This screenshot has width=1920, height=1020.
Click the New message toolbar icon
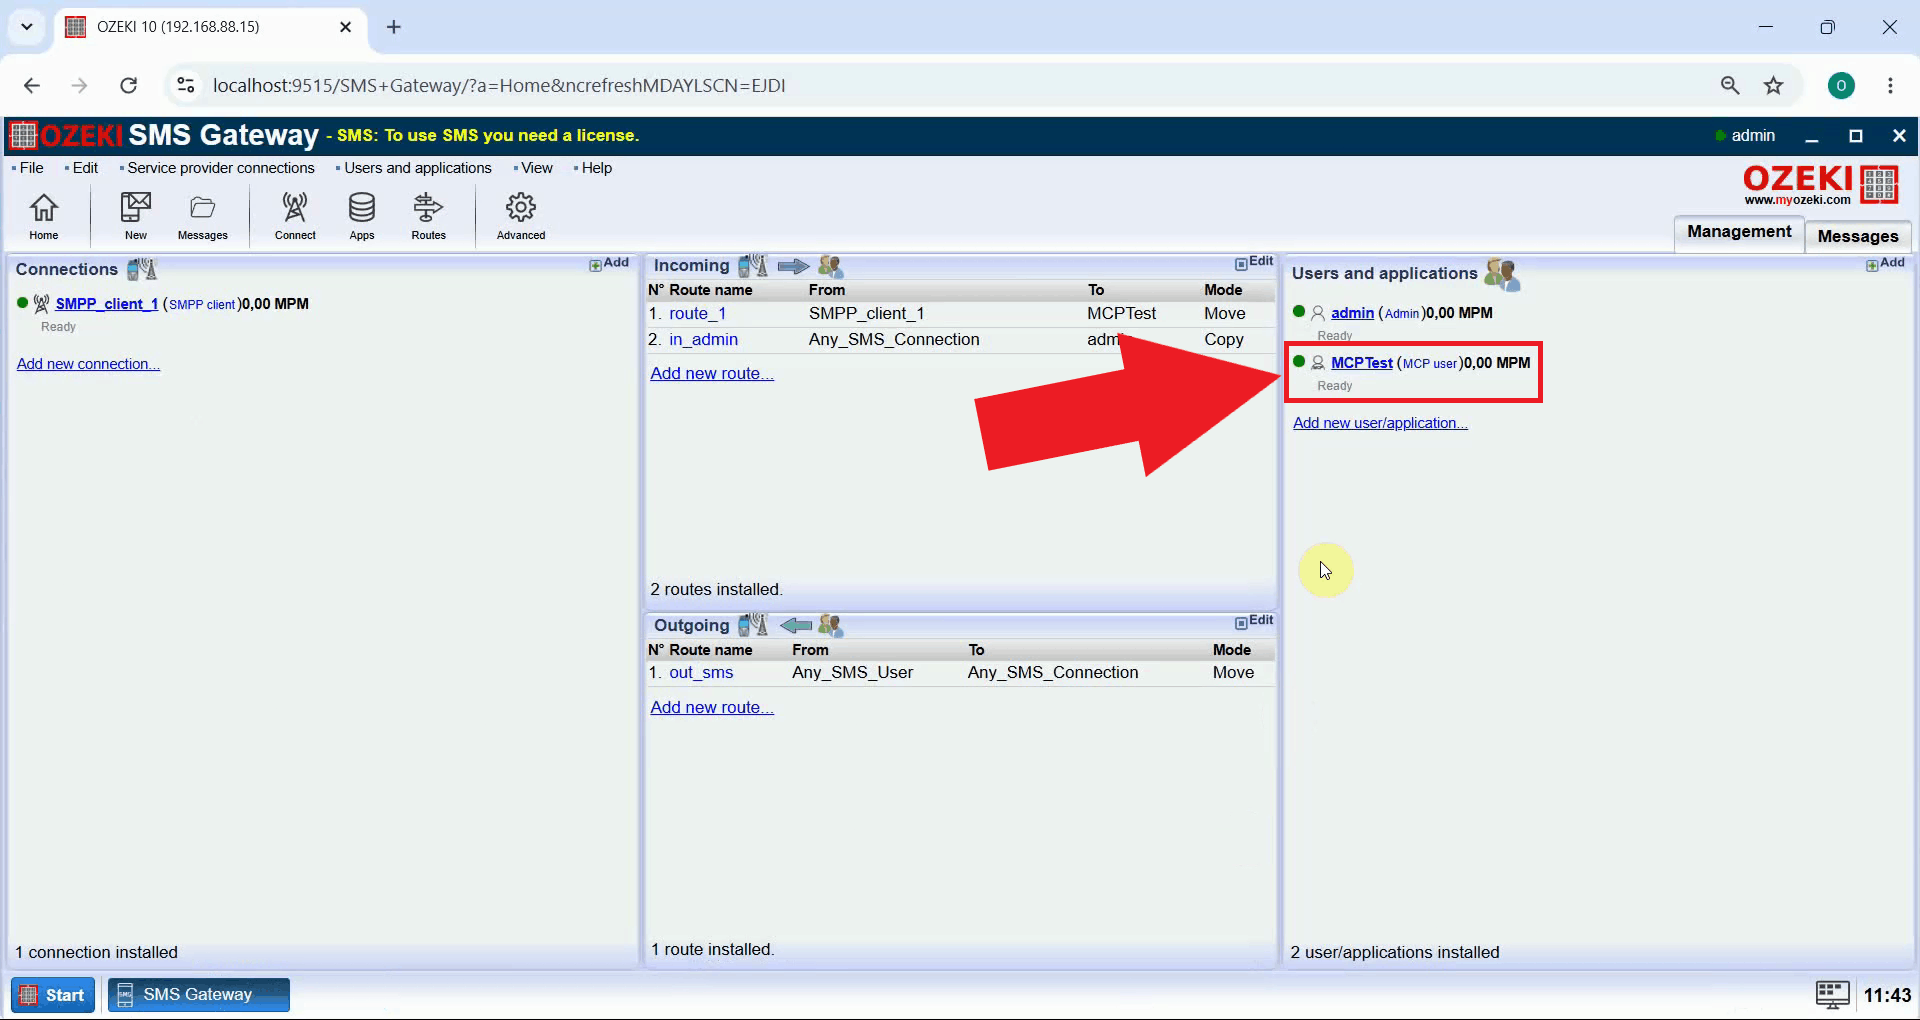pyautogui.click(x=136, y=215)
